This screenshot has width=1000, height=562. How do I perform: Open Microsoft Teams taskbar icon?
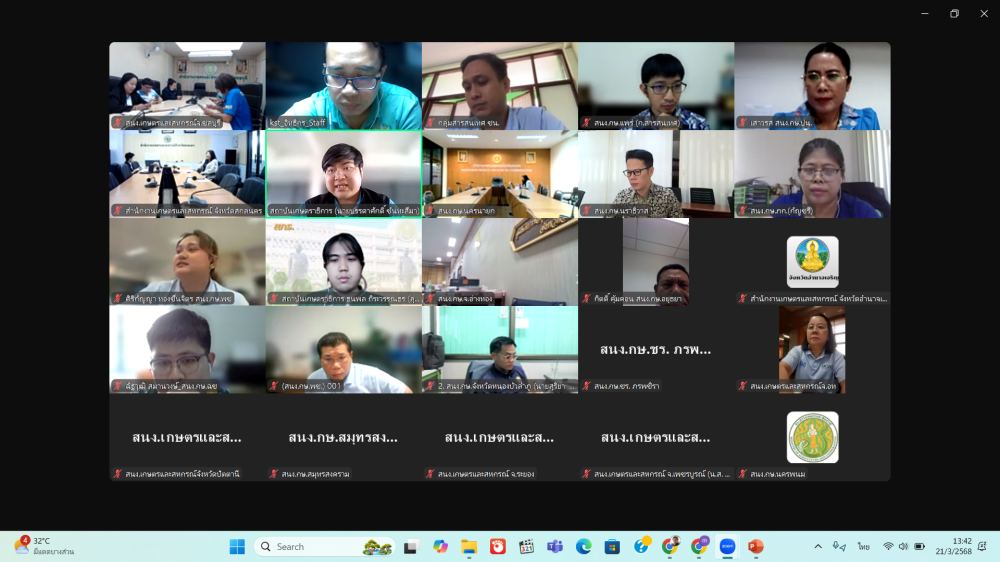555,546
